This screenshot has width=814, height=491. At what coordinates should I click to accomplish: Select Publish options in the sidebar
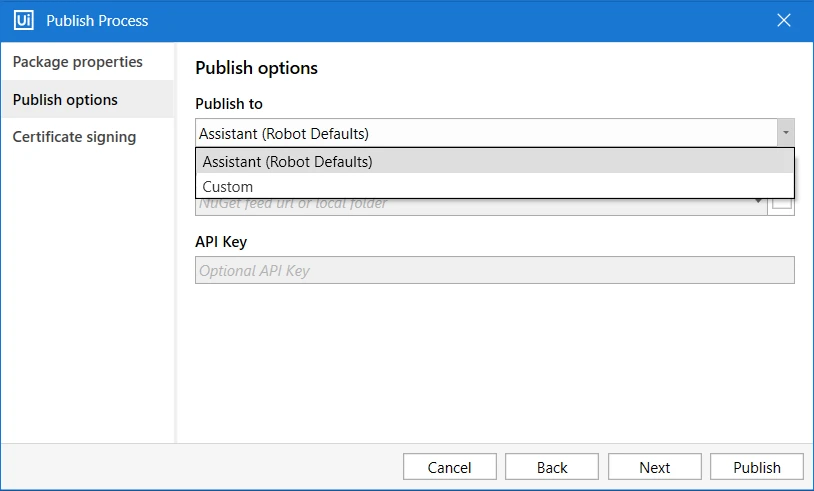pos(87,99)
